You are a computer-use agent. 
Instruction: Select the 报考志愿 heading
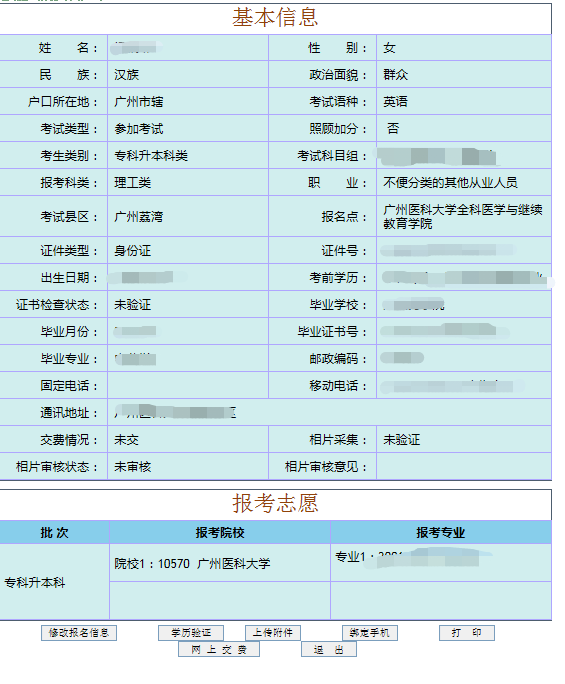pyautogui.click(x=275, y=503)
